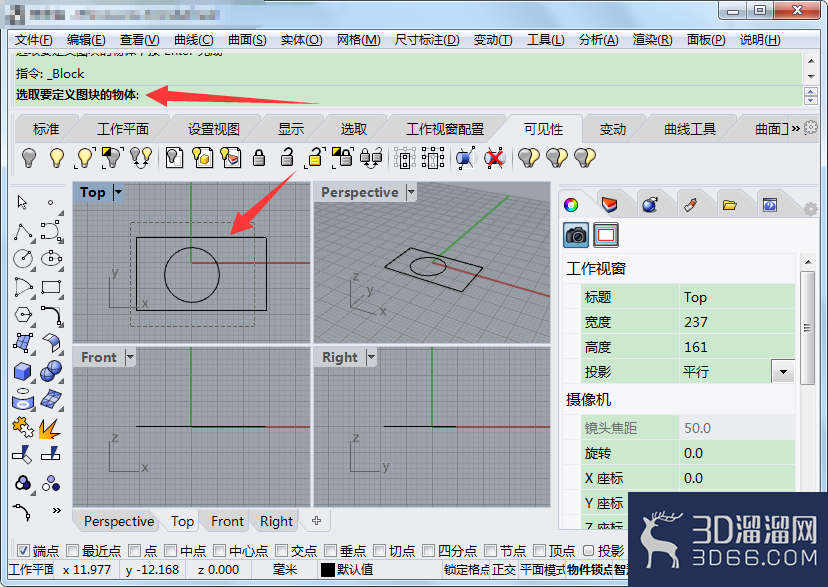Image resolution: width=828 pixels, height=587 pixels.
Task: Click the Hide Objects light bulb icon
Action: pos(29,157)
